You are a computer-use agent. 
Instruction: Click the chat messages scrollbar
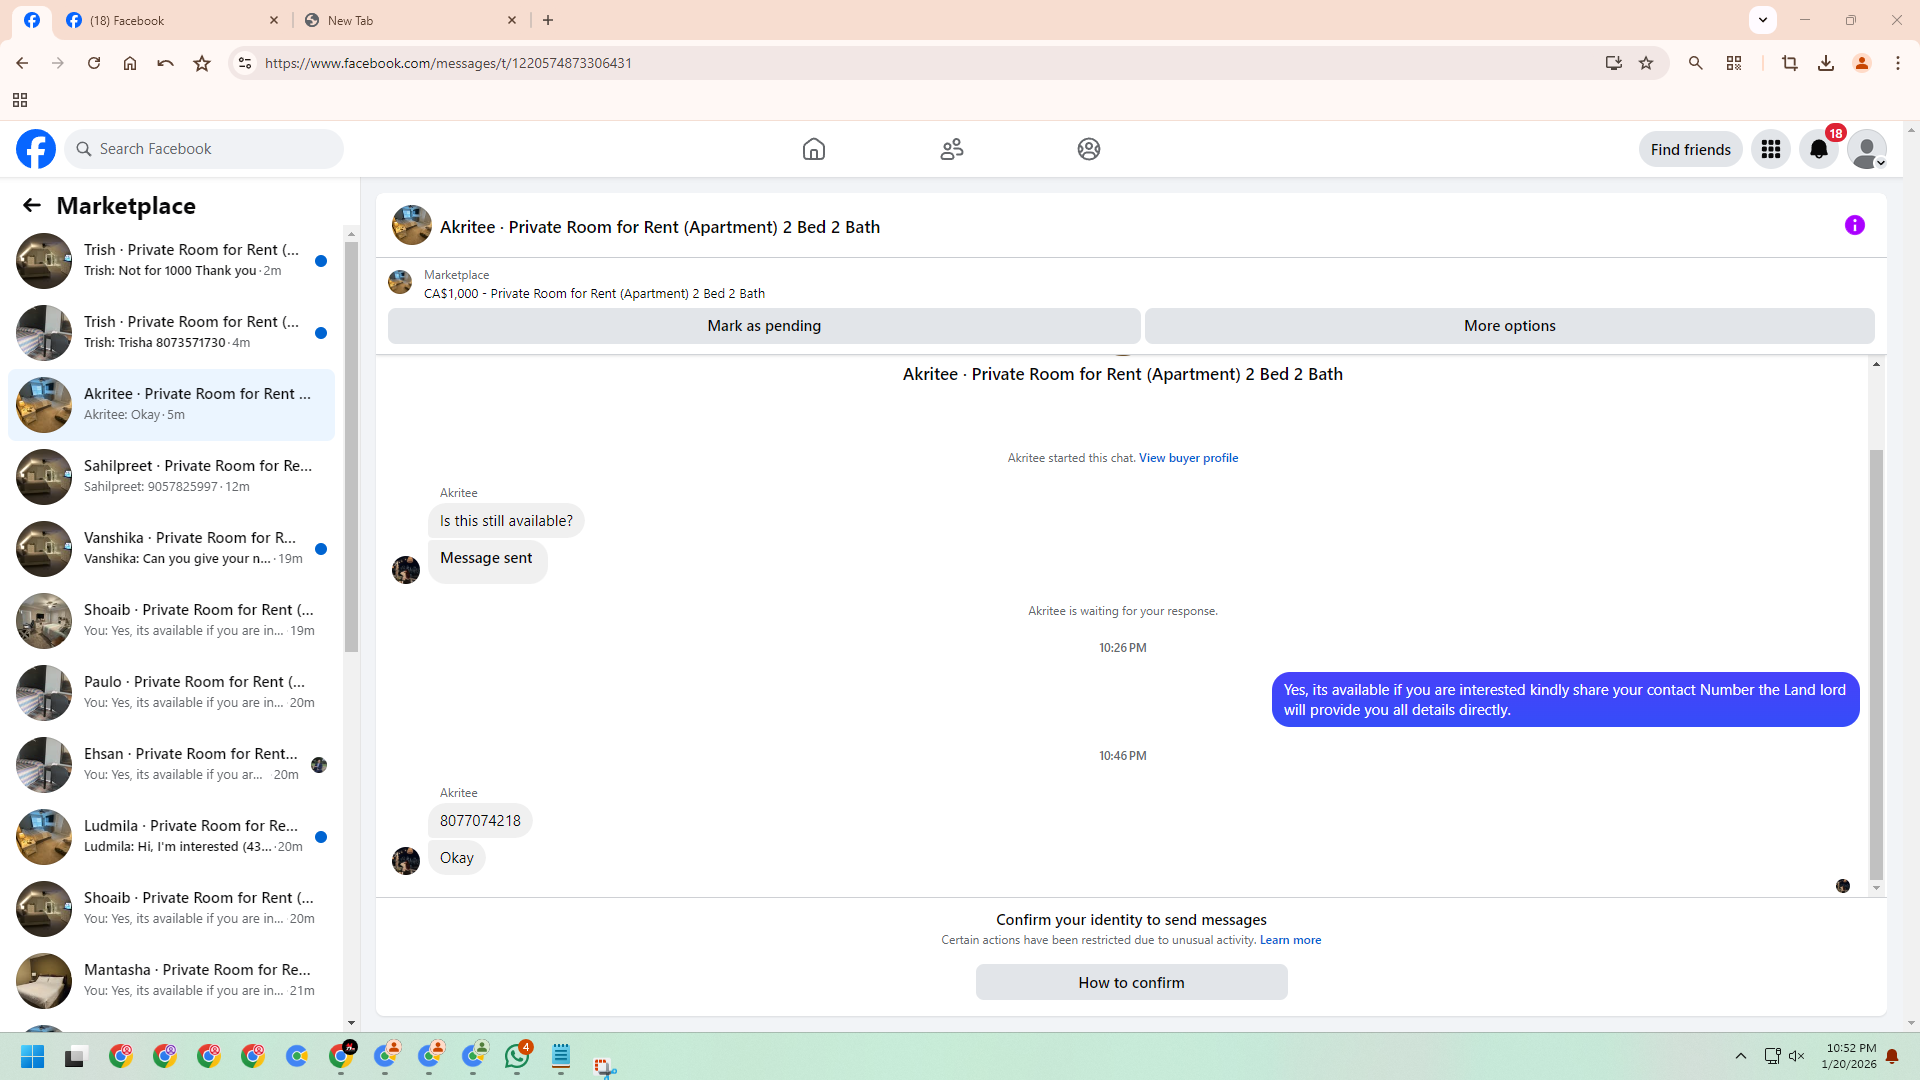[1876, 665]
